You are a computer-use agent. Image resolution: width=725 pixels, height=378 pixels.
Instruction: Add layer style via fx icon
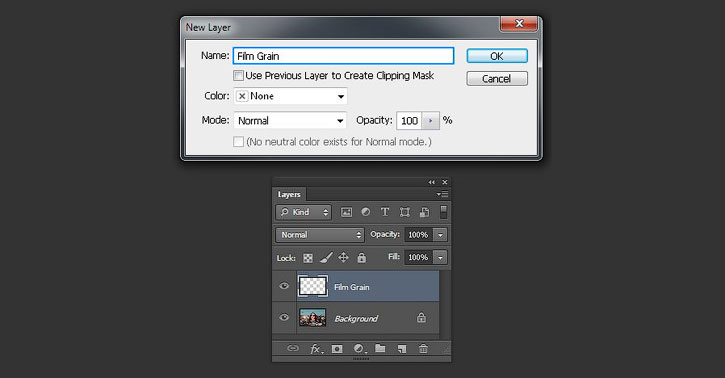click(x=316, y=348)
